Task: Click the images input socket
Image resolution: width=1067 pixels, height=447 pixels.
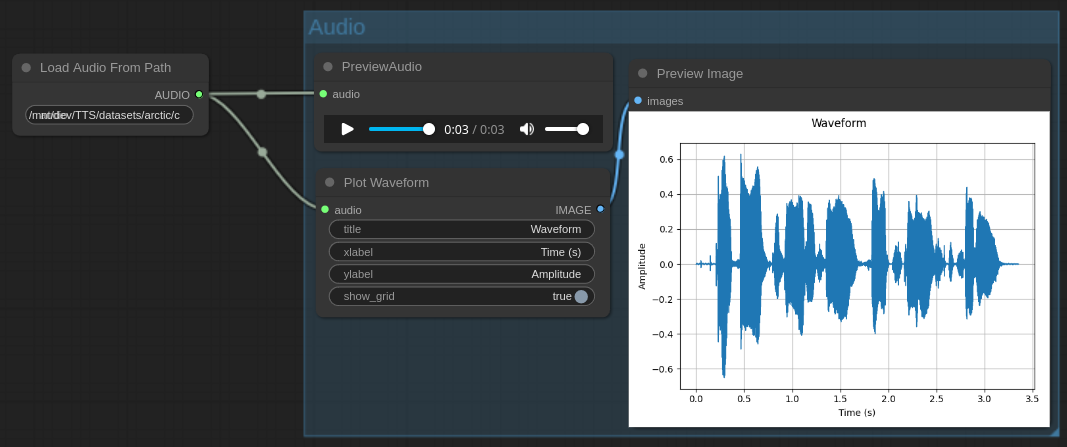Action: pos(638,101)
